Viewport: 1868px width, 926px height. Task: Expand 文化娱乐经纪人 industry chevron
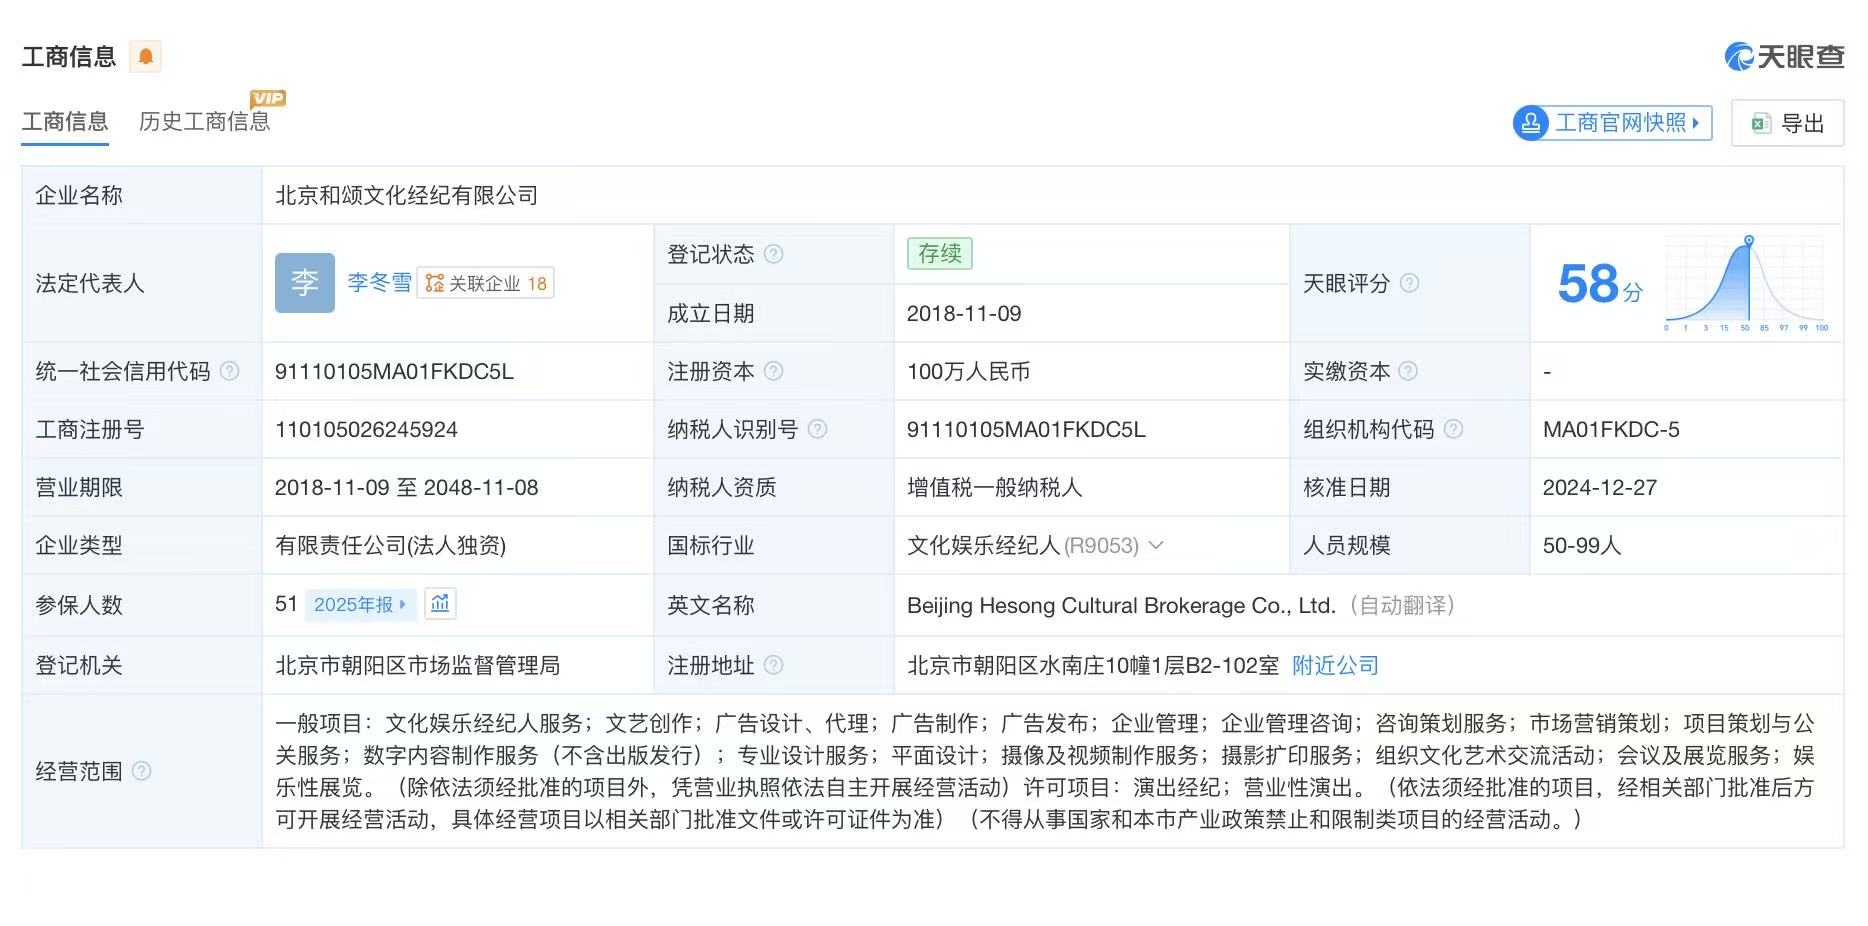[1156, 545]
